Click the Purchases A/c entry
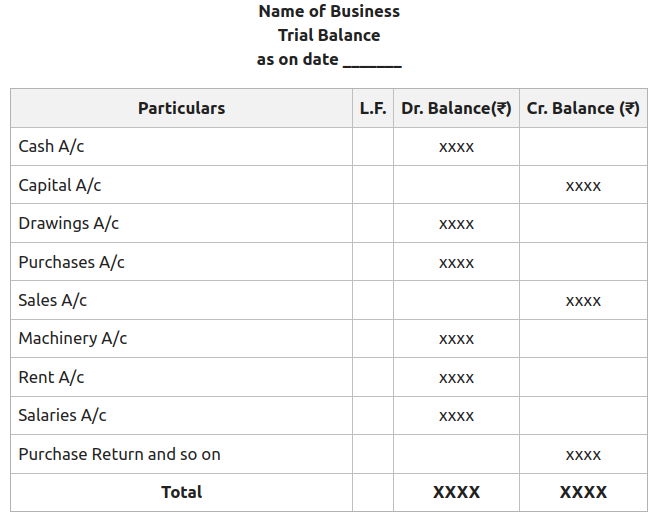657x522 pixels. (x=71, y=262)
